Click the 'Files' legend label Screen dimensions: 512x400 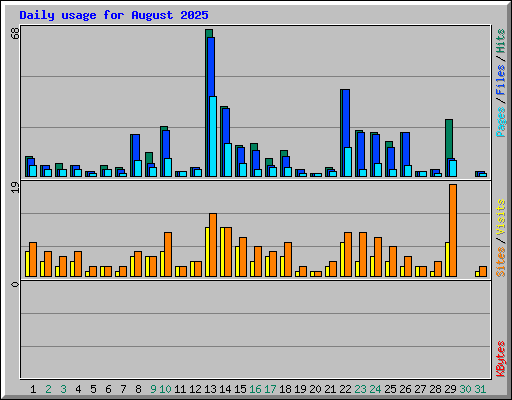point(500,80)
